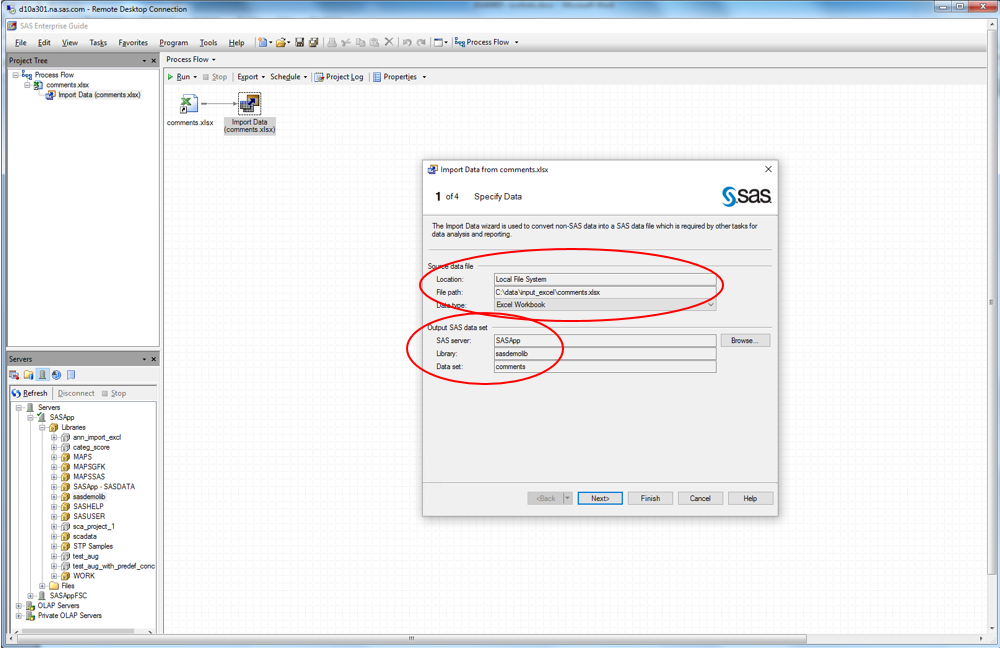Viewport: 1000px width, 648px height.
Task: Open the Program menu
Action: click(173, 43)
